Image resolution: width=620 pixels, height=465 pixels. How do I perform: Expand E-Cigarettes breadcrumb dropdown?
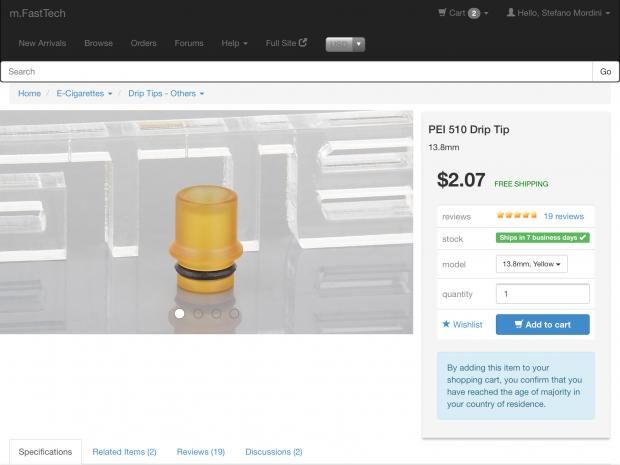pyautogui.click(x=84, y=93)
